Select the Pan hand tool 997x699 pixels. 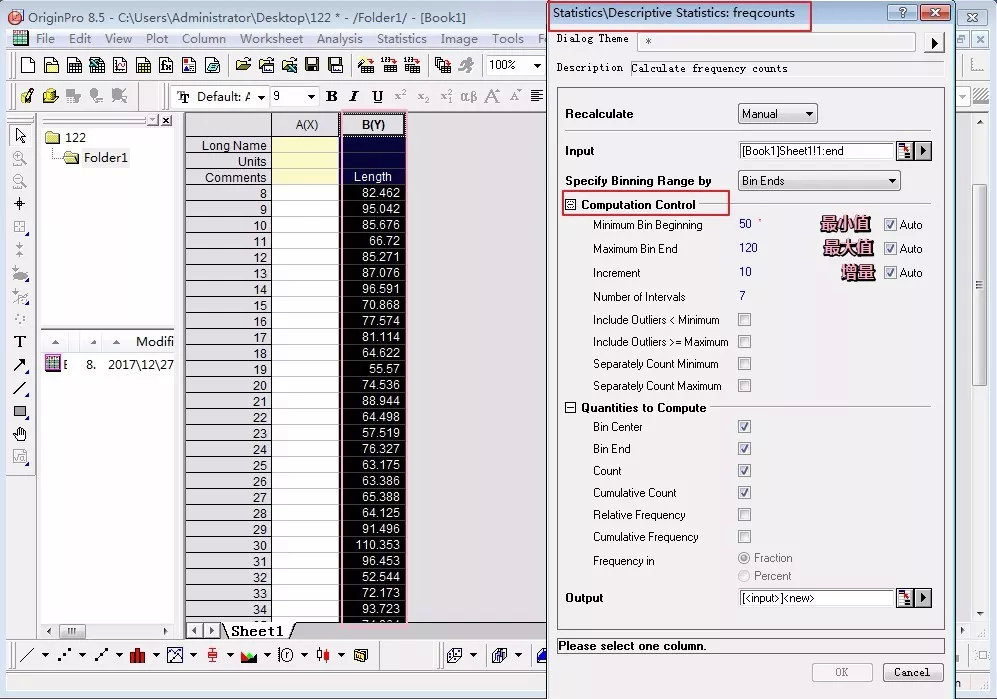click(x=20, y=434)
